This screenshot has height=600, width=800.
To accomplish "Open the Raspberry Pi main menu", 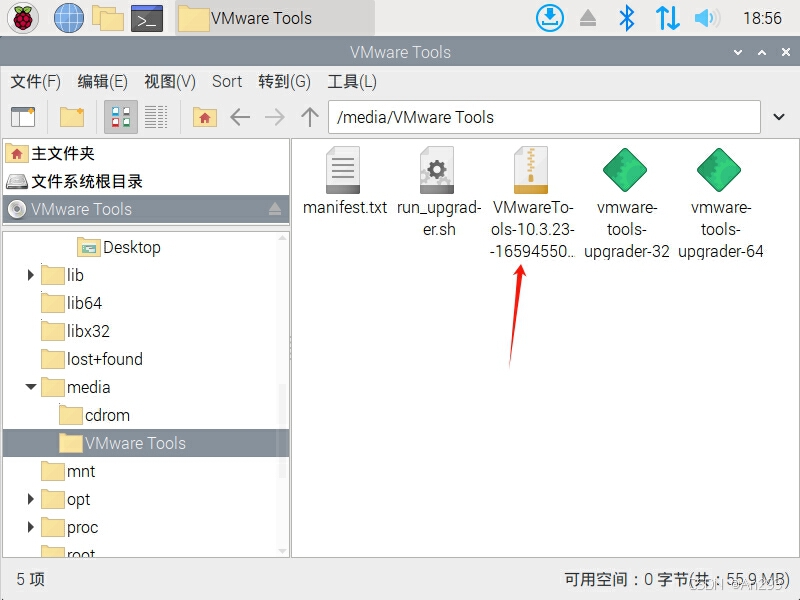I will 23,18.
